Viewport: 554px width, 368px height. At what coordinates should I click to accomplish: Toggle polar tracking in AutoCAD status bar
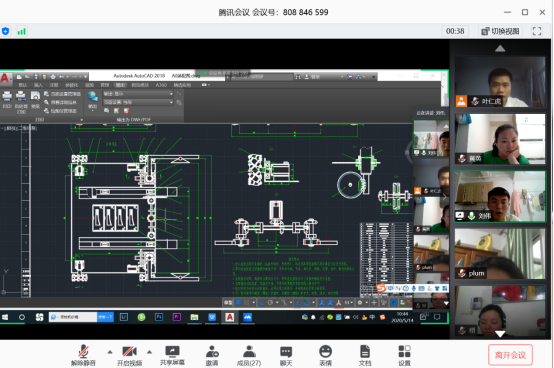(x=271, y=303)
